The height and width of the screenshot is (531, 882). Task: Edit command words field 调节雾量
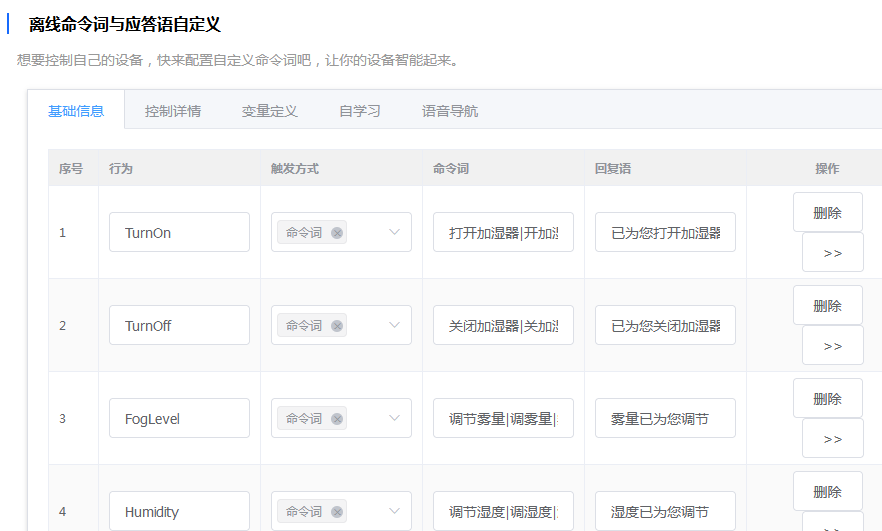503,418
